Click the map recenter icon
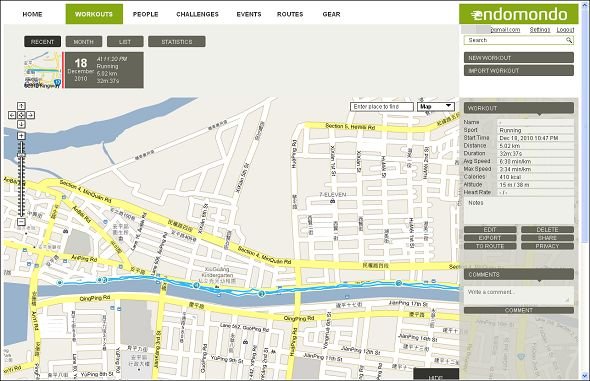 (21, 115)
